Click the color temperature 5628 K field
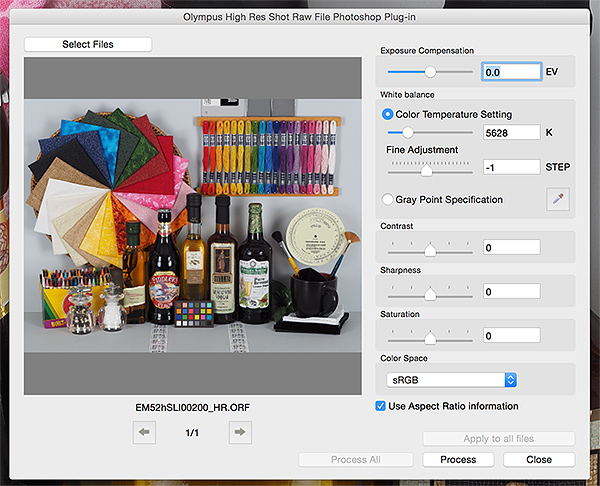The image size is (600, 486). pos(511,132)
